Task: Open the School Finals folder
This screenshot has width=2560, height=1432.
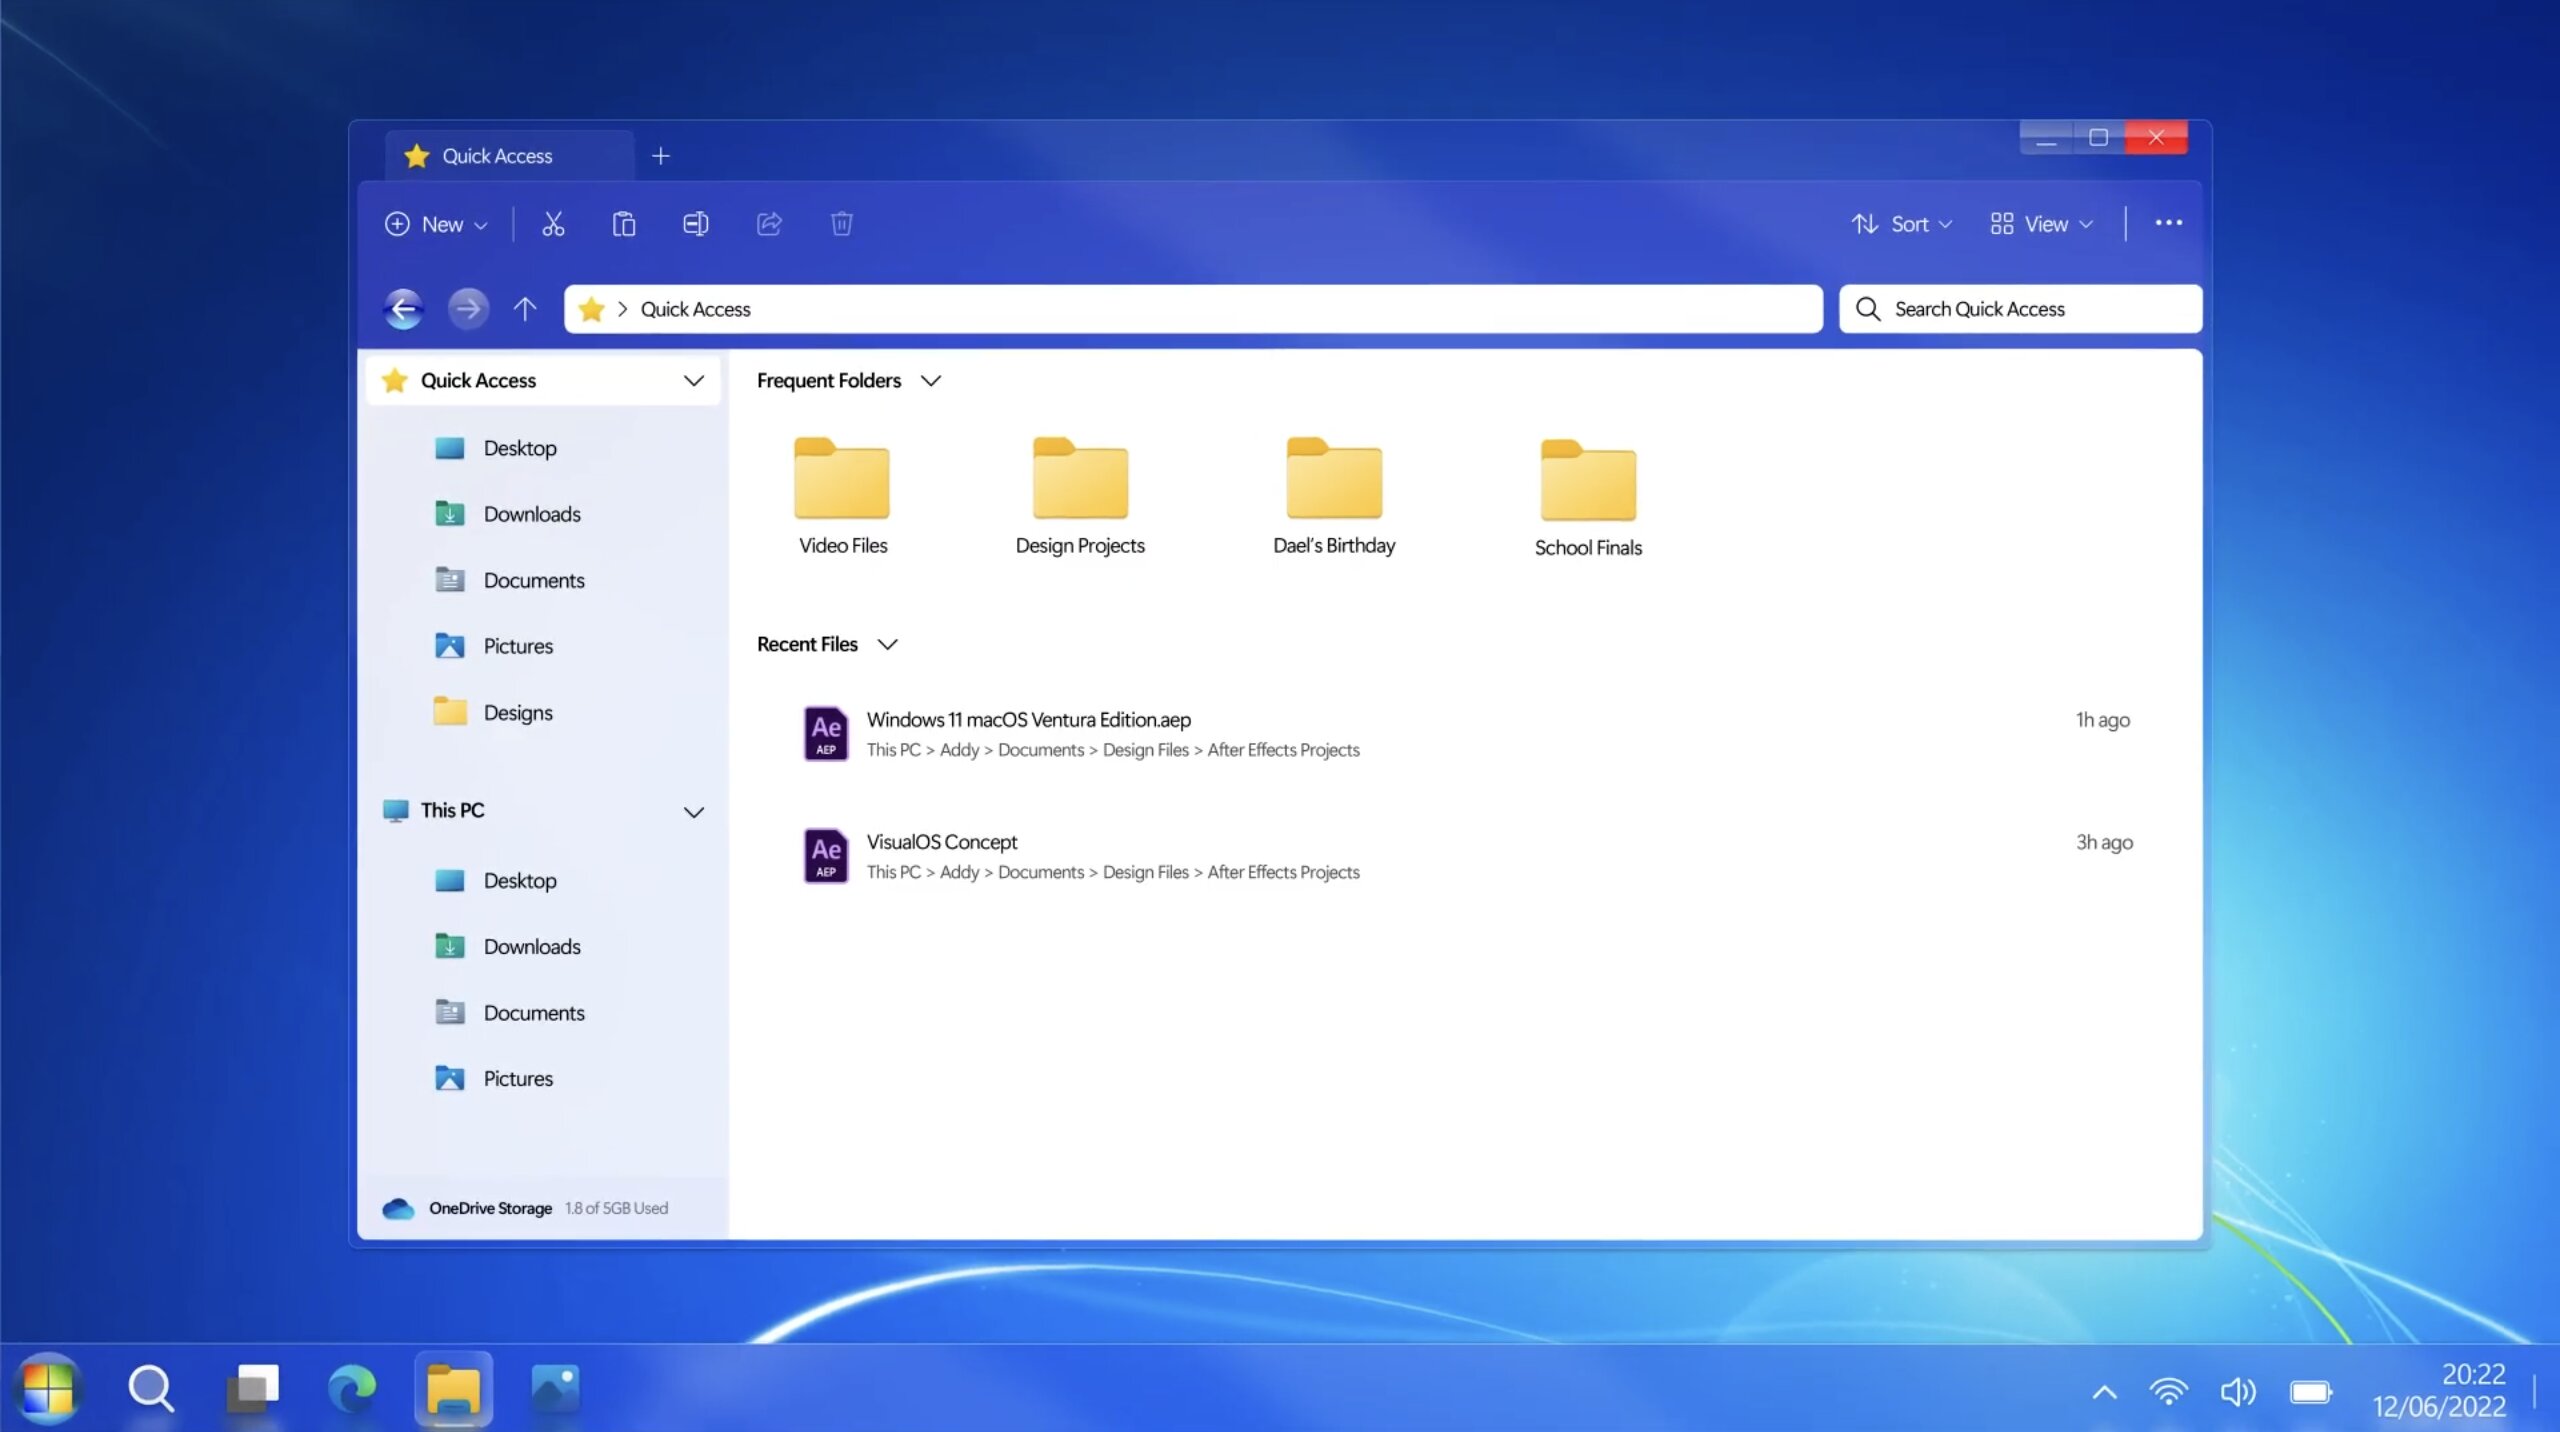Action: point(1588,499)
